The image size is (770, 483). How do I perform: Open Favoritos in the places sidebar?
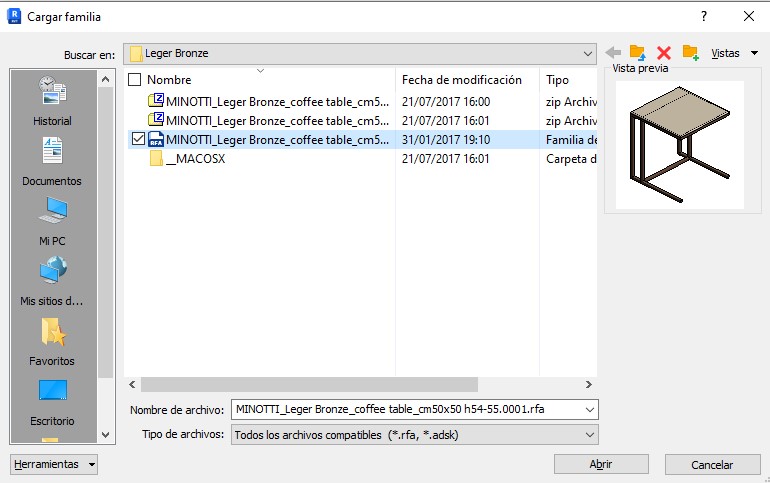pos(52,341)
